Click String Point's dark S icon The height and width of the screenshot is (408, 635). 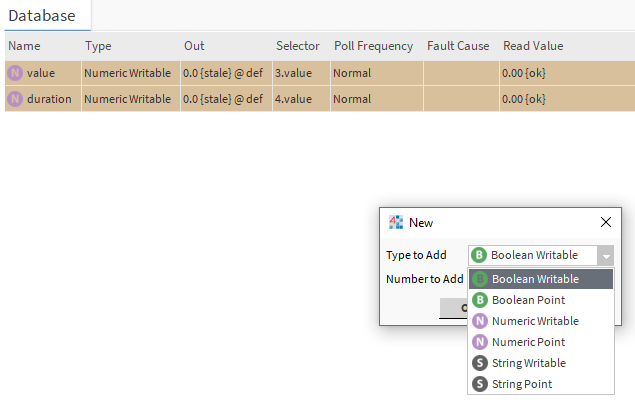point(480,384)
